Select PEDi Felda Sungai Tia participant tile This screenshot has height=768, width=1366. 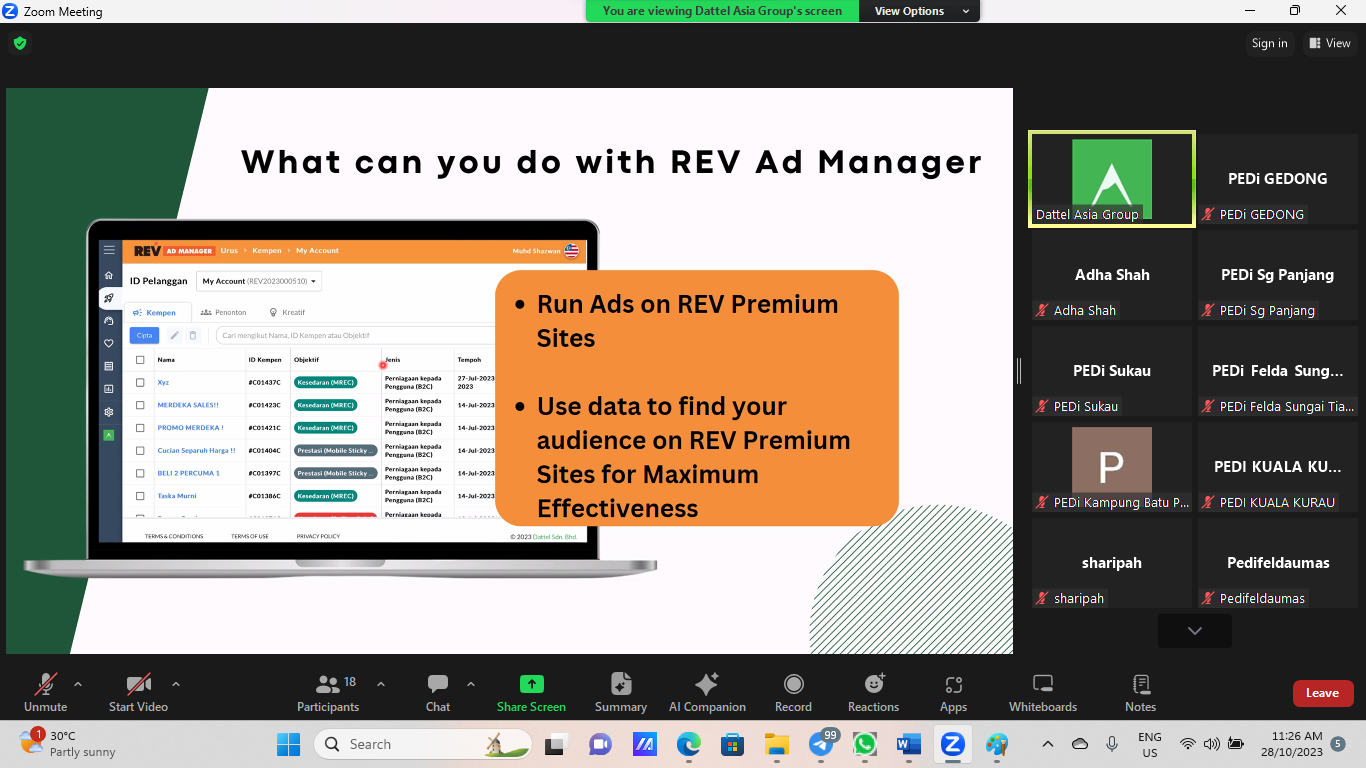[1278, 371]
